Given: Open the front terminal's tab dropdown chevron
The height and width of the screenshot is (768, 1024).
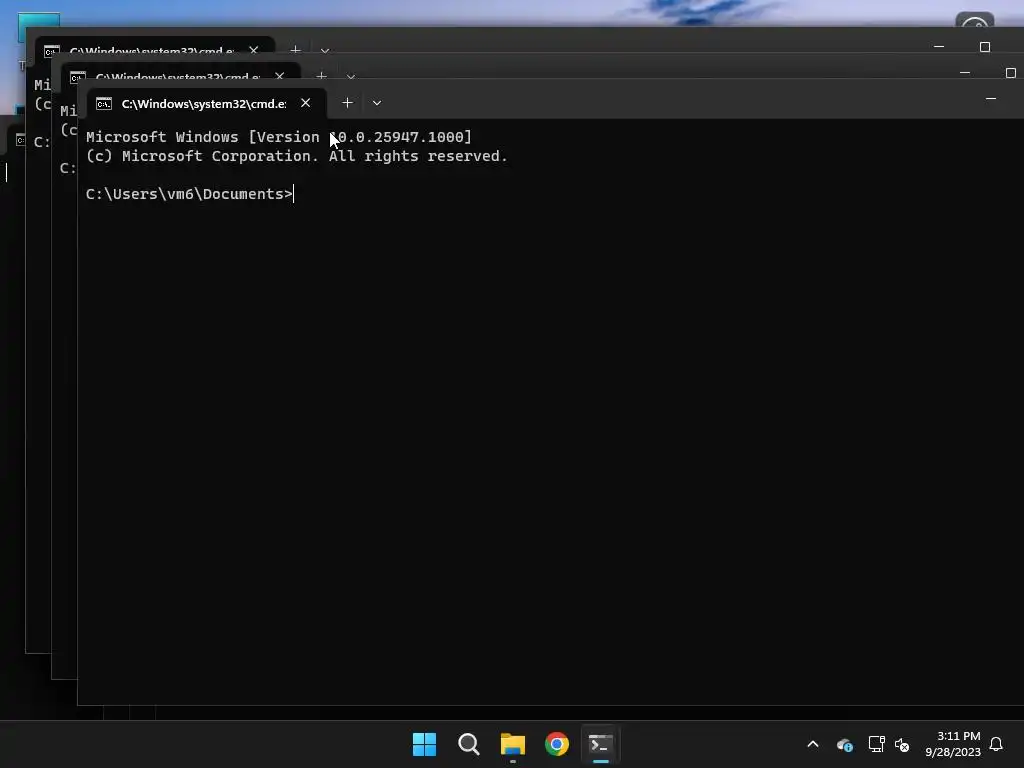Looking at the screenshot, I should coord(377,103).
